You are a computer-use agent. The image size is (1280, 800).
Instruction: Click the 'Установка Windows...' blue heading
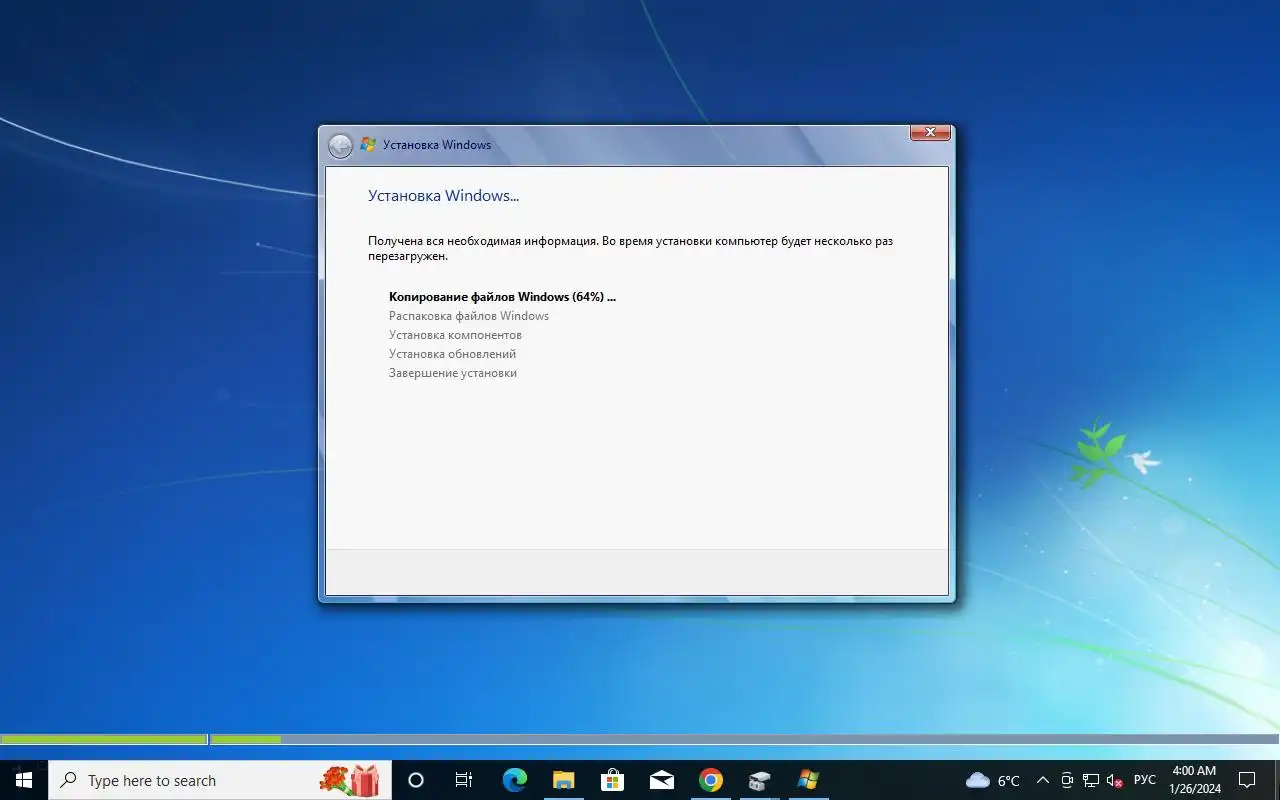click(443, 196)
